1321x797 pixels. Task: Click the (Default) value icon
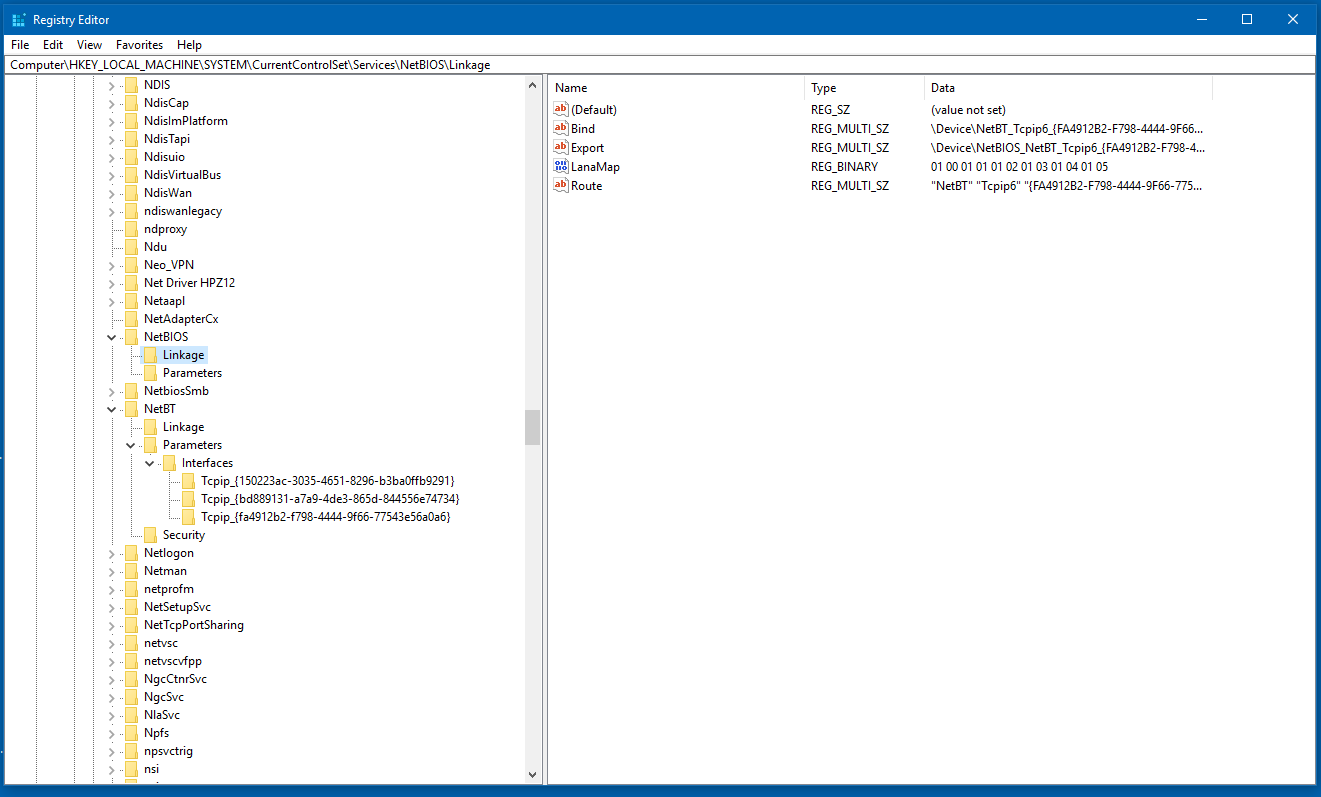pyautogui.click(x=561, y=110)
